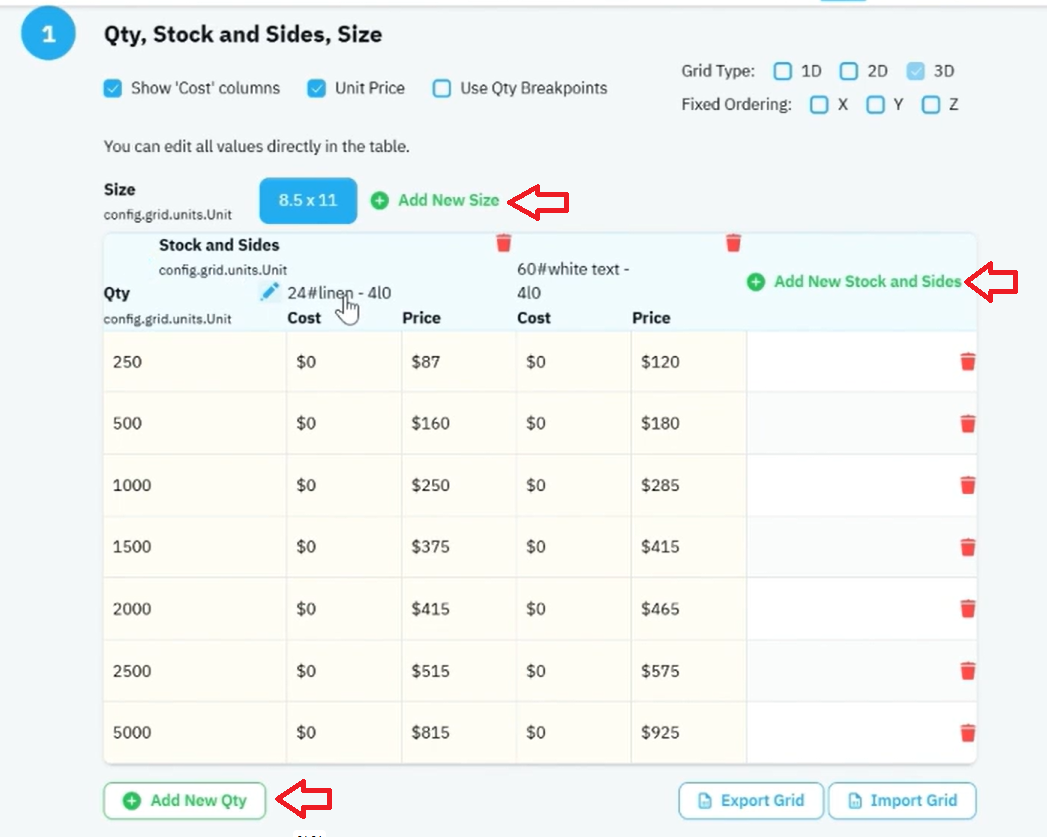Delete the 250 quantity row
1047x837 pixels.
(x=968, y=362)
